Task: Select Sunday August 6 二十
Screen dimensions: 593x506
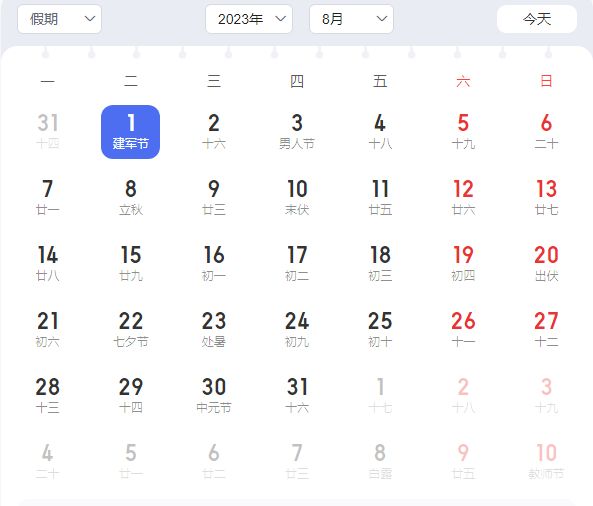Action: pos(546,132)
